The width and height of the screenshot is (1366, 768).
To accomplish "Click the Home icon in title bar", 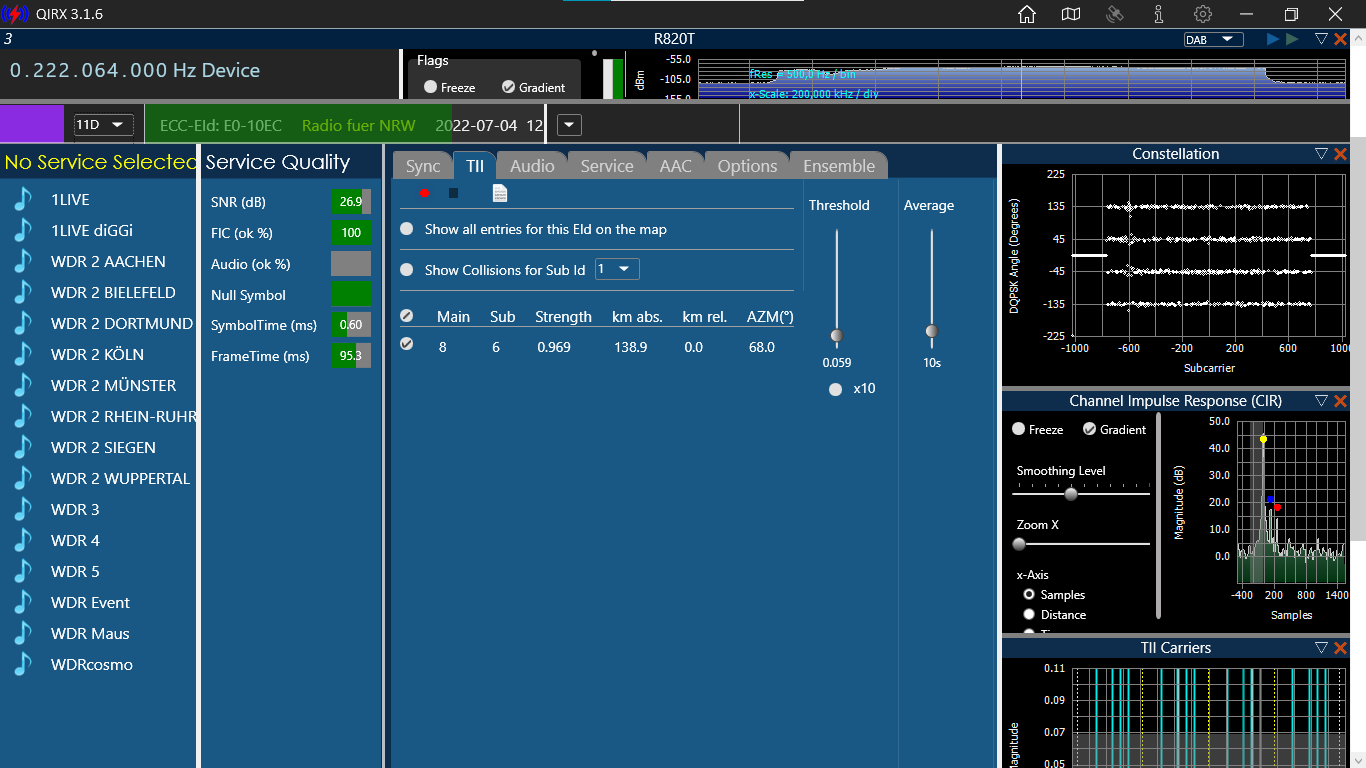I will pyautogui.click(x=1026, y=14).
